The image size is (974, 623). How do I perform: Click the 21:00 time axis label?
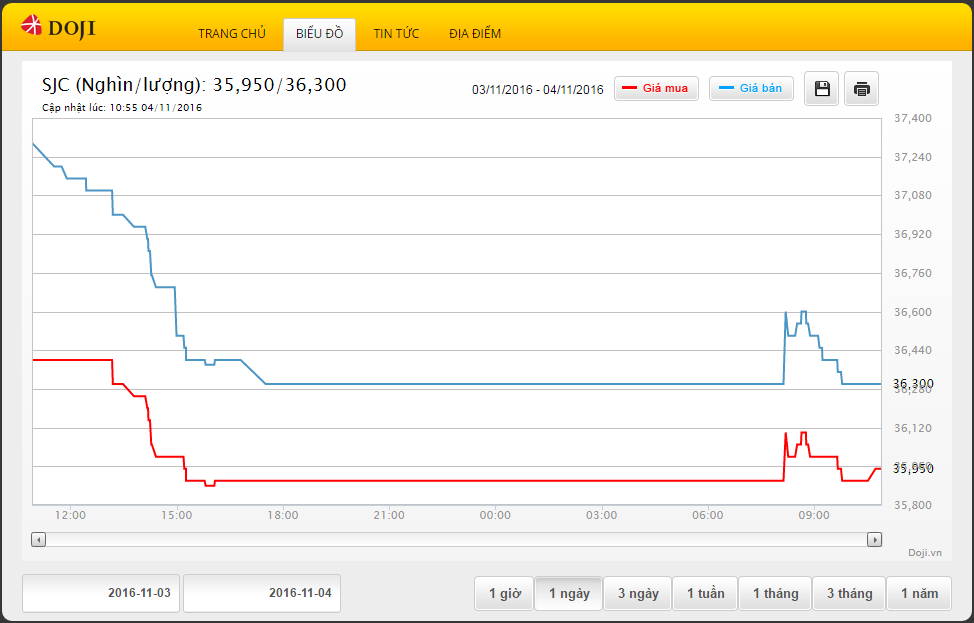(389, 516)
